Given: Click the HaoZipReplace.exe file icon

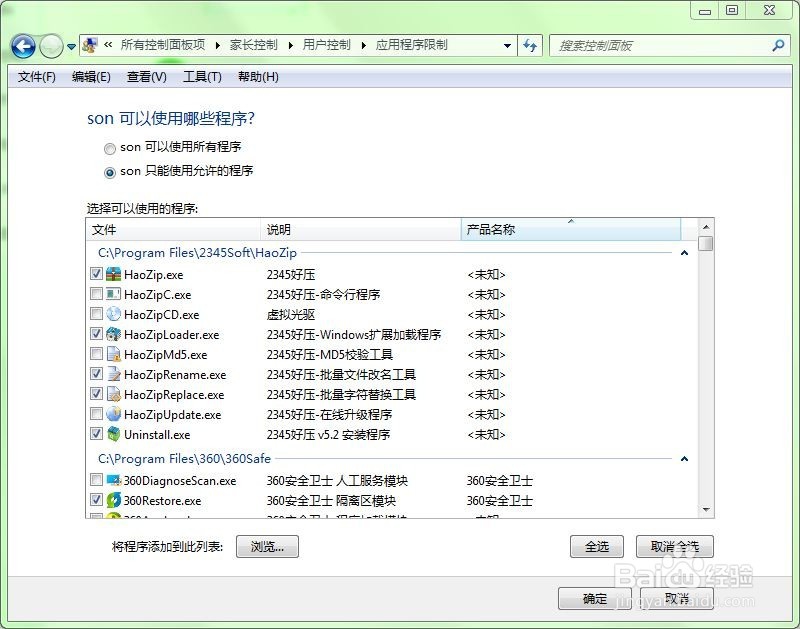Looking at the screenshot, I should pyautogui.click(x=113, y=394).
